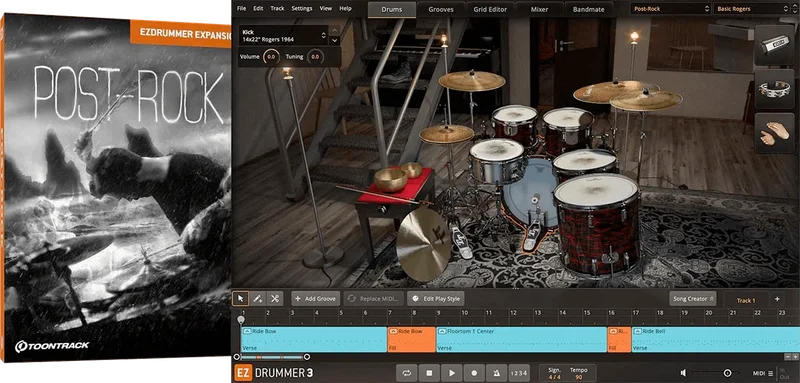This screenshot has width=800, height=383.
Task: Click bar 9 on the timeline ruler
Action: coord(439,313)
